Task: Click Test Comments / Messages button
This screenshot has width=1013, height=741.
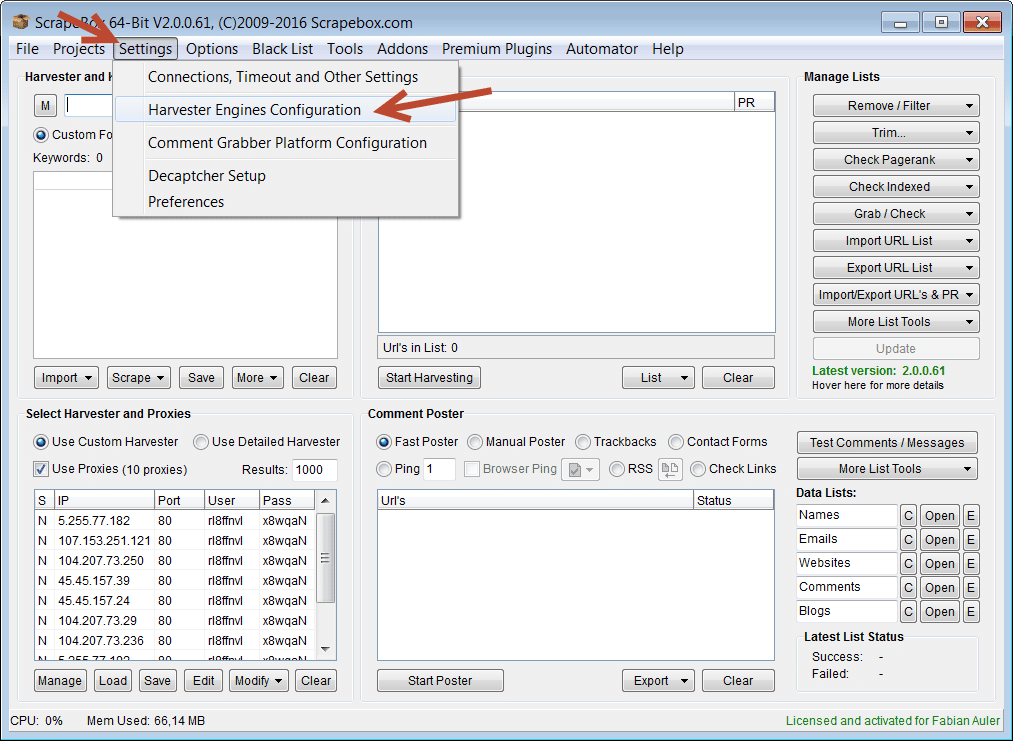Action: [887, 443]
